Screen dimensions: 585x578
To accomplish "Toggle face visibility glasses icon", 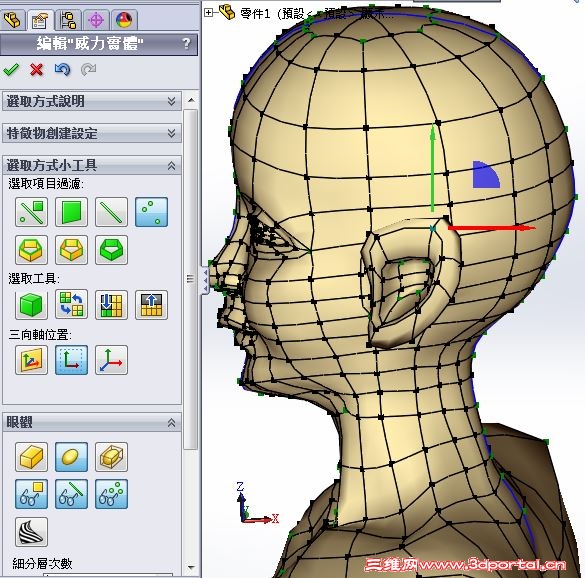I will 31,494.
